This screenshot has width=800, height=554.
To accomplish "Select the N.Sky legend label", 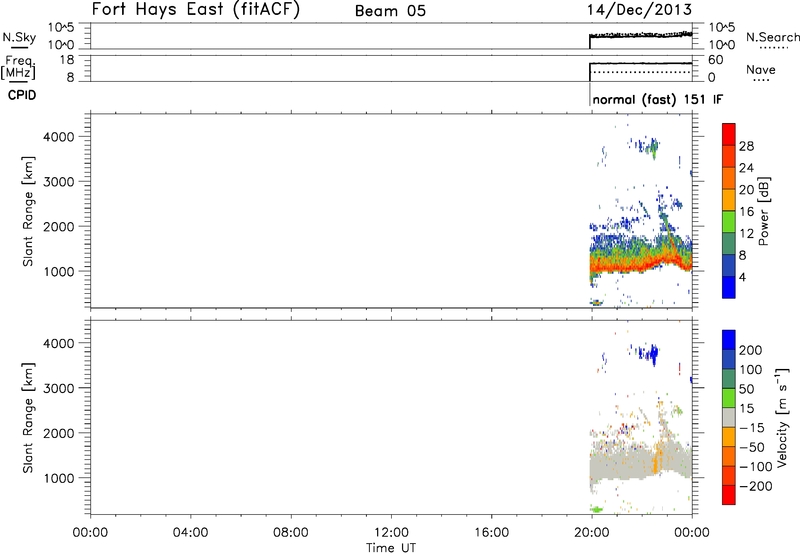I will tap(19, 37).
